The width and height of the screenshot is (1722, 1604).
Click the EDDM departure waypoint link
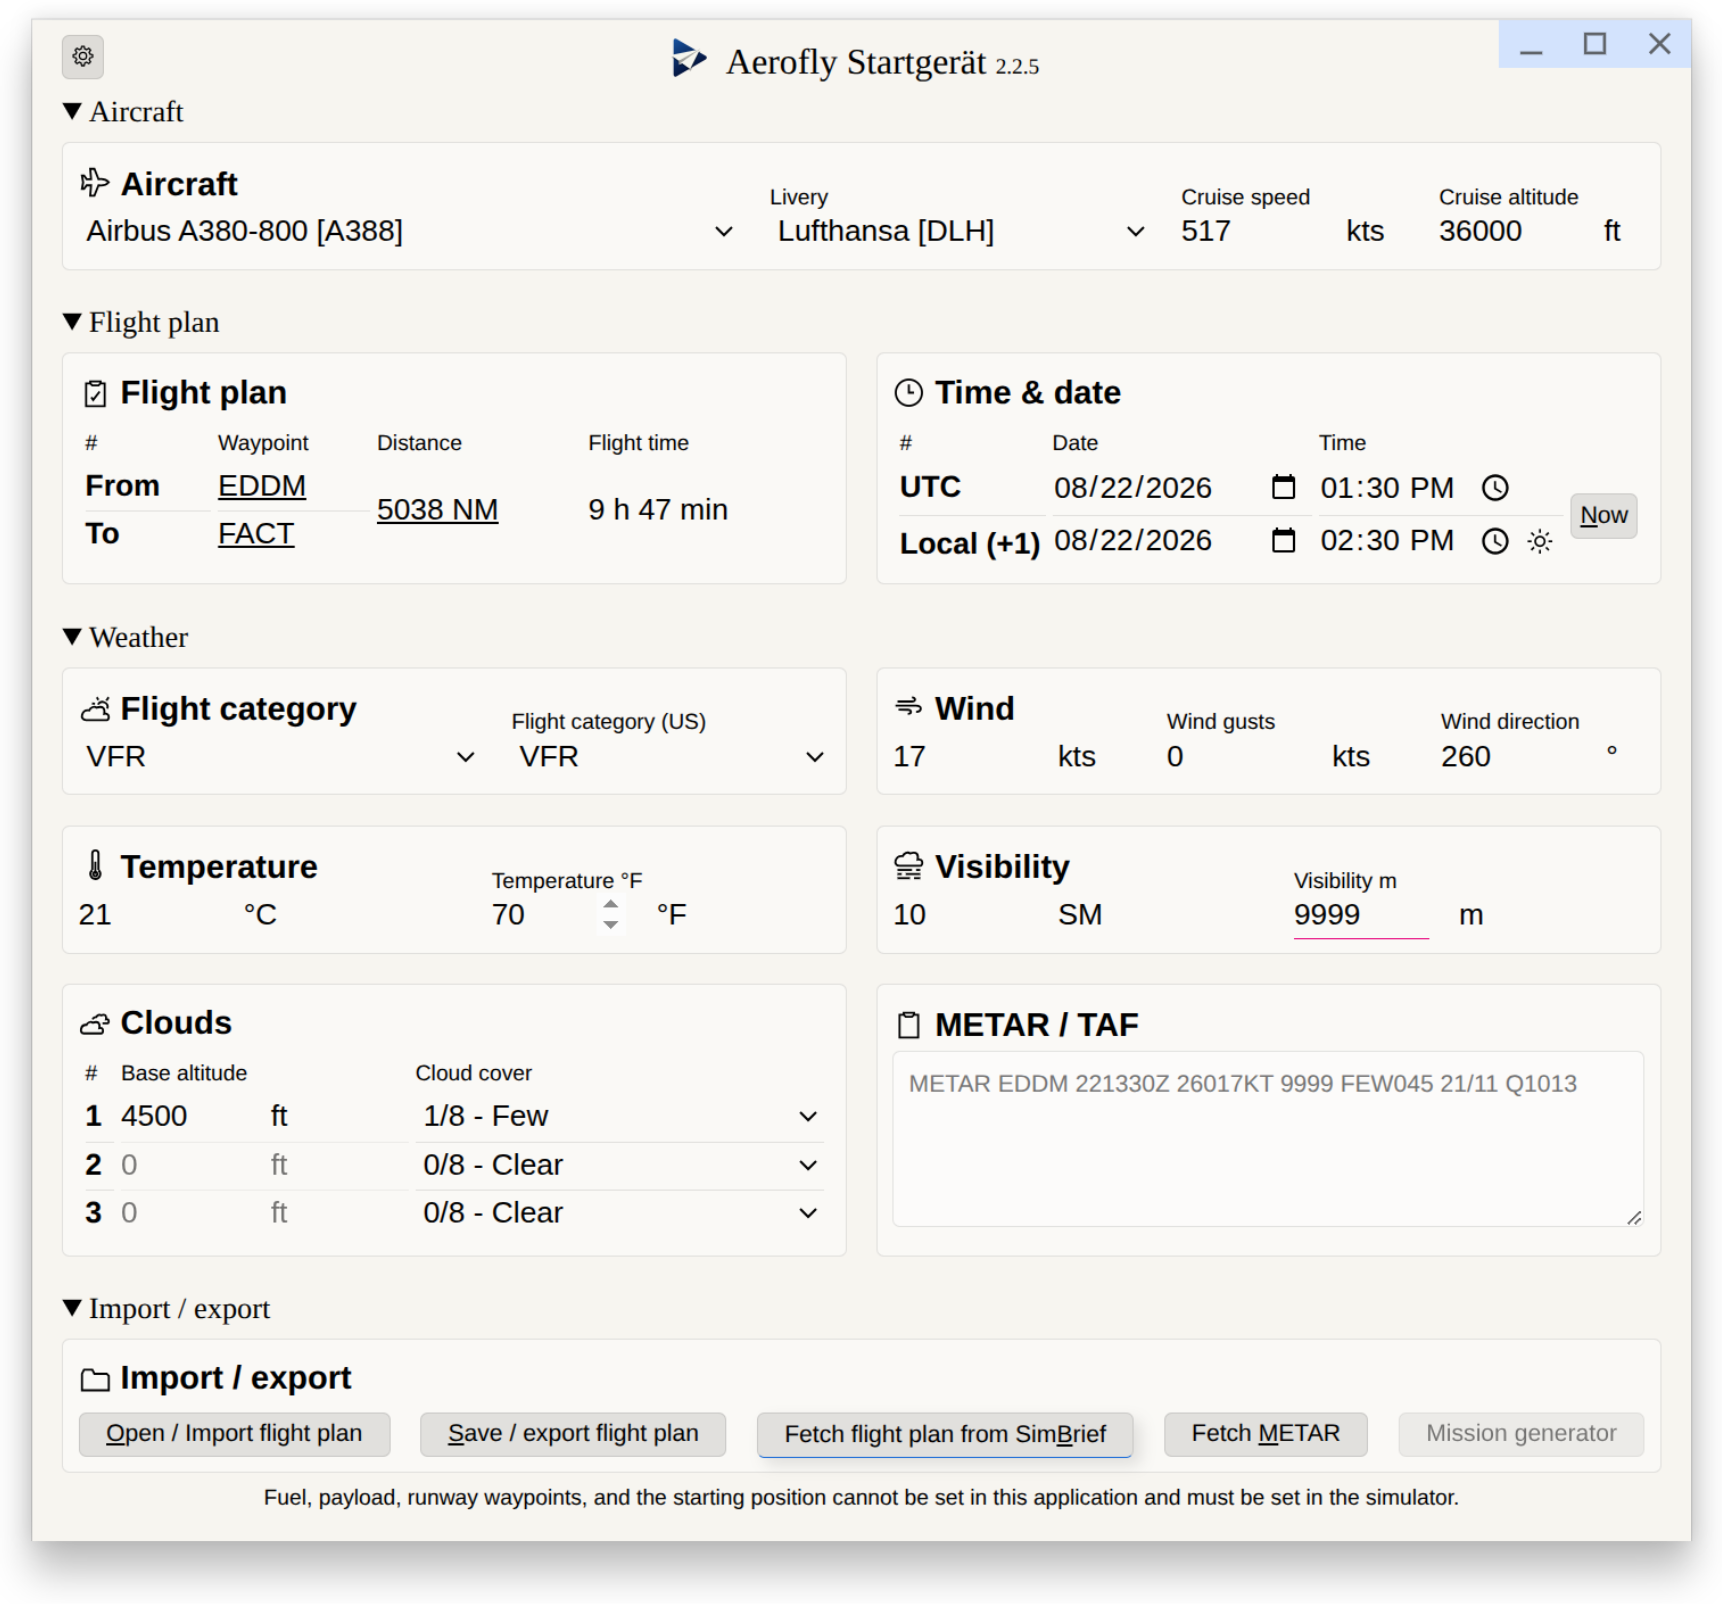pyautogui.click(x=262, y=486)
